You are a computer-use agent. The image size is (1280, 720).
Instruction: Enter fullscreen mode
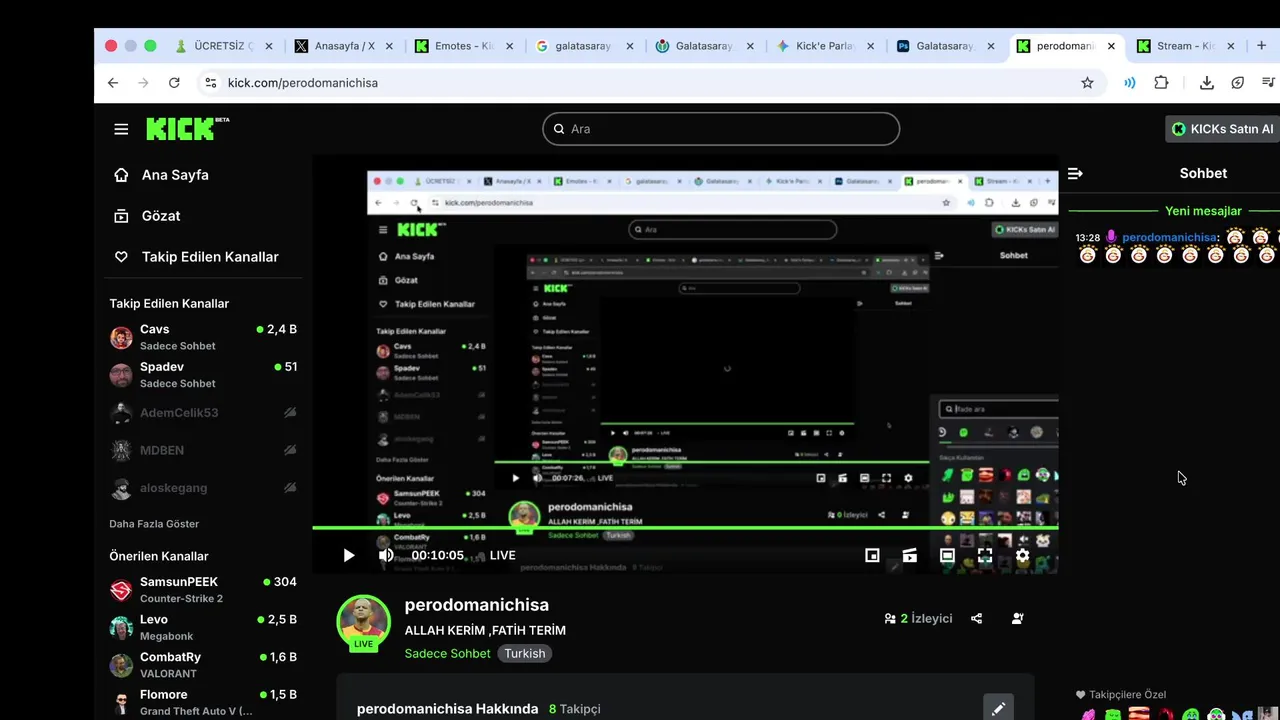coord(985,555)
